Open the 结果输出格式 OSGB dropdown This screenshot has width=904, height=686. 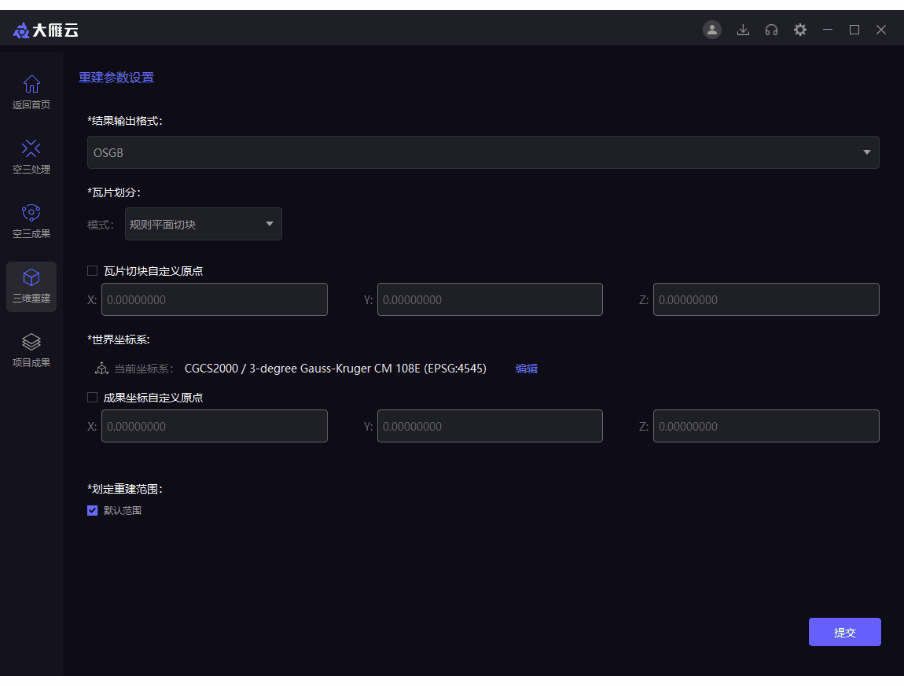[x=483, y=153]
